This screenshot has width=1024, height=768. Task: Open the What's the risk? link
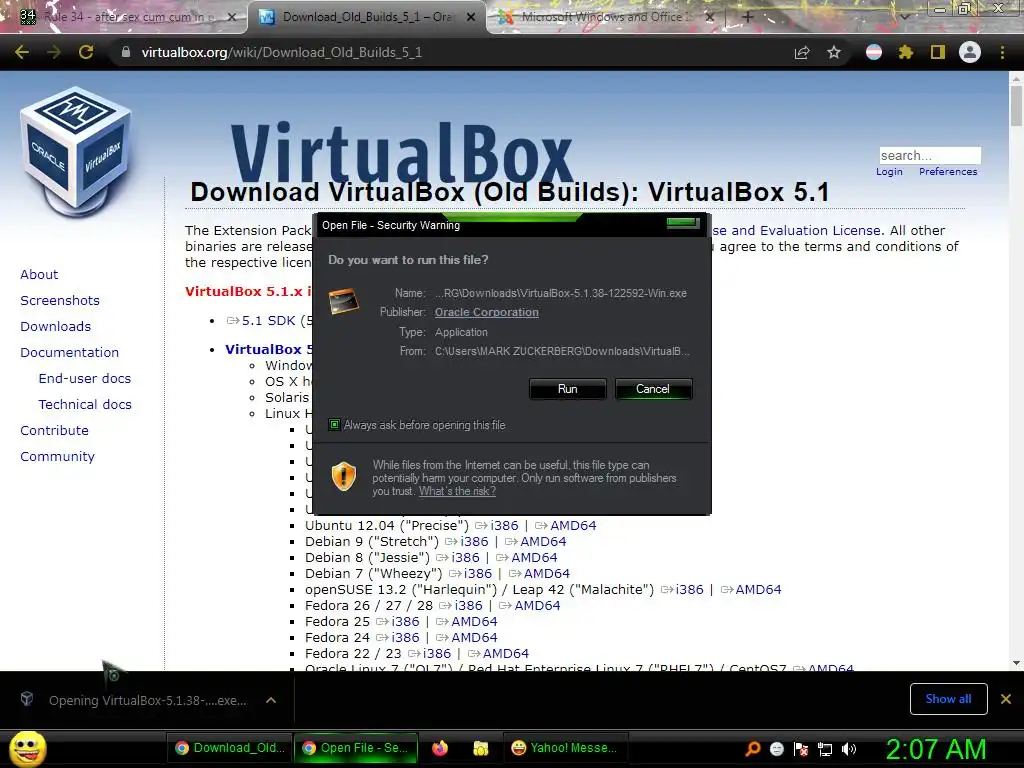tap(457, 491)
